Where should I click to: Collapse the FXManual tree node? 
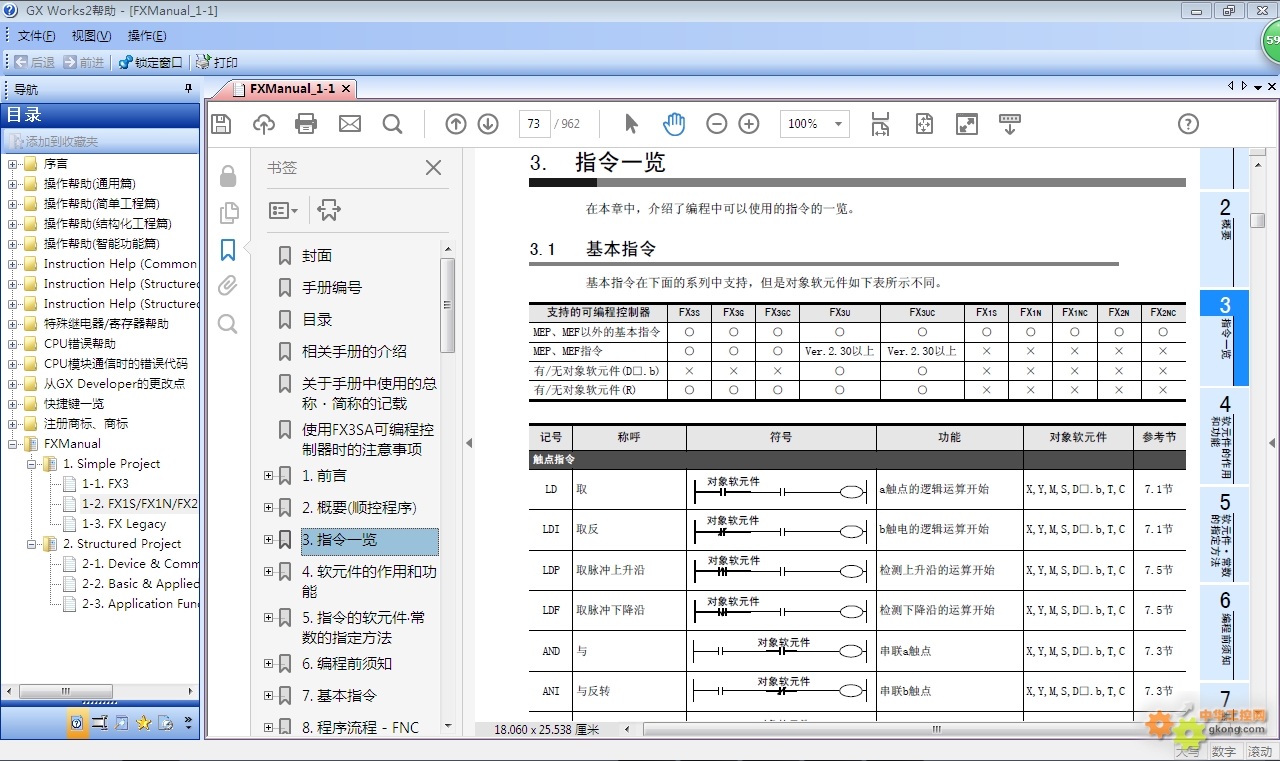pyautogui.click(x=13, y=444)
